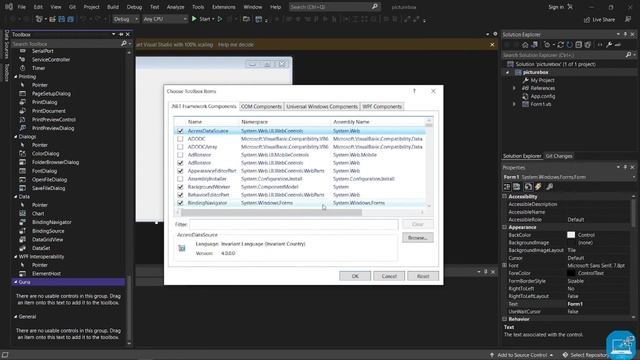The height and width of the screenshot is (360, 640).
Task: Collapse the WPF Interoperability group
Action: coord(16,257)
